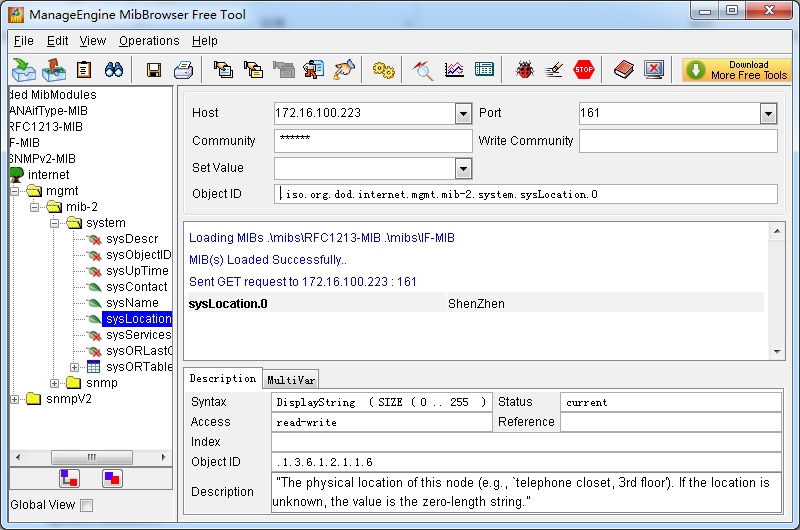Screen dimensions: 800x530
Task: Click the left blue-red layout icon below tree
Action: pos(69,478)
